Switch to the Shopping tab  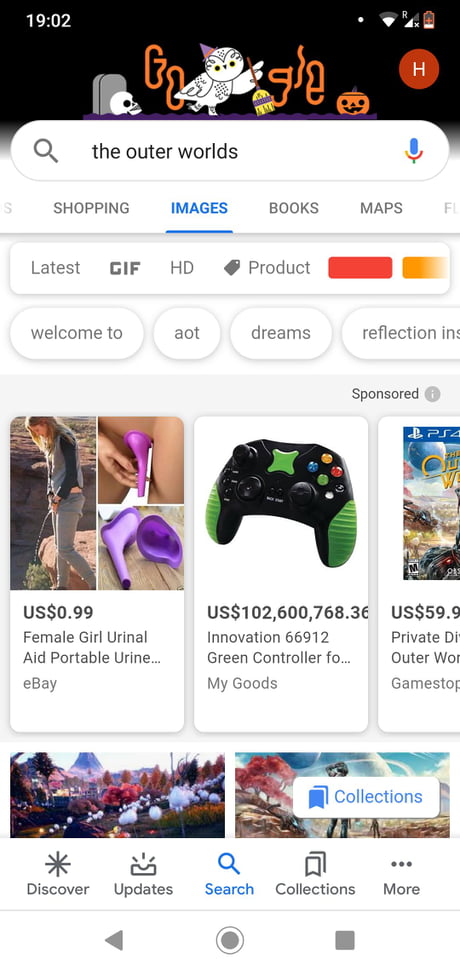point(91,208)
